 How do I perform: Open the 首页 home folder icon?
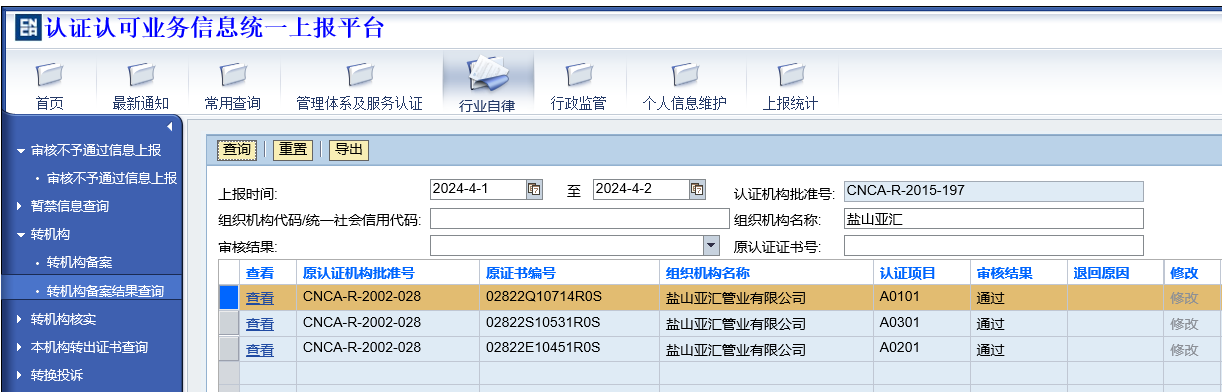coord(50,76)
